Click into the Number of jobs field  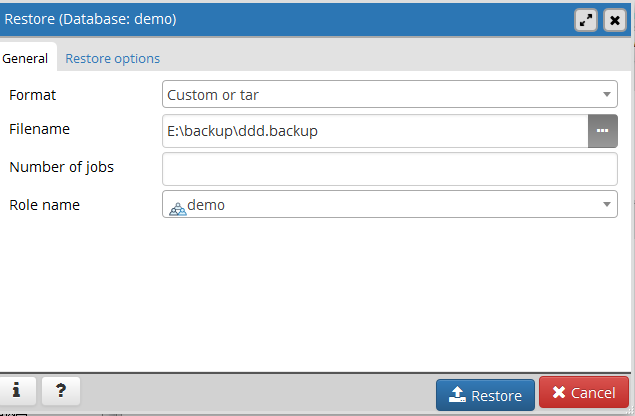coord(390,169)
